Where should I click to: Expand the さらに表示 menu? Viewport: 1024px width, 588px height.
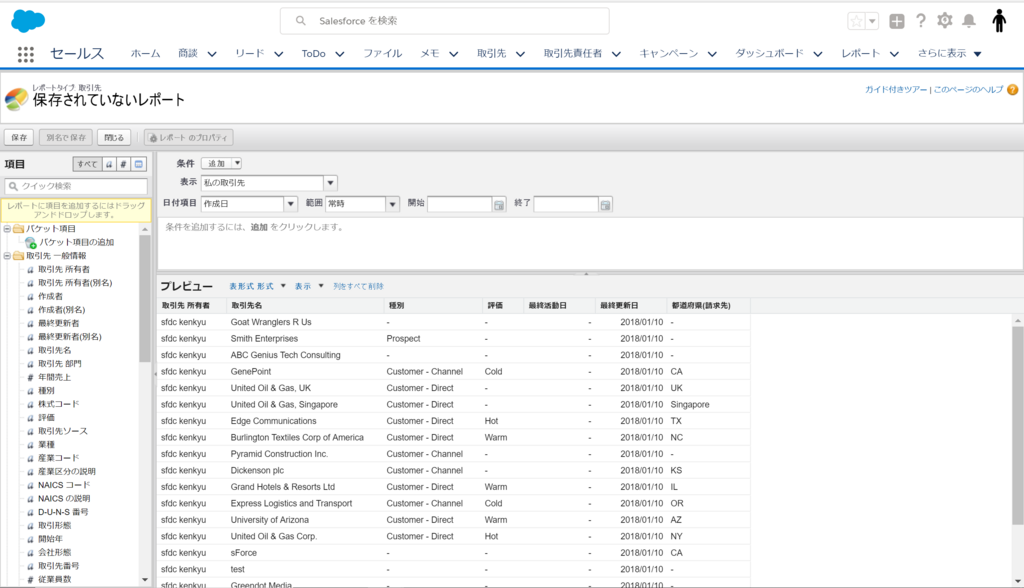950,54
